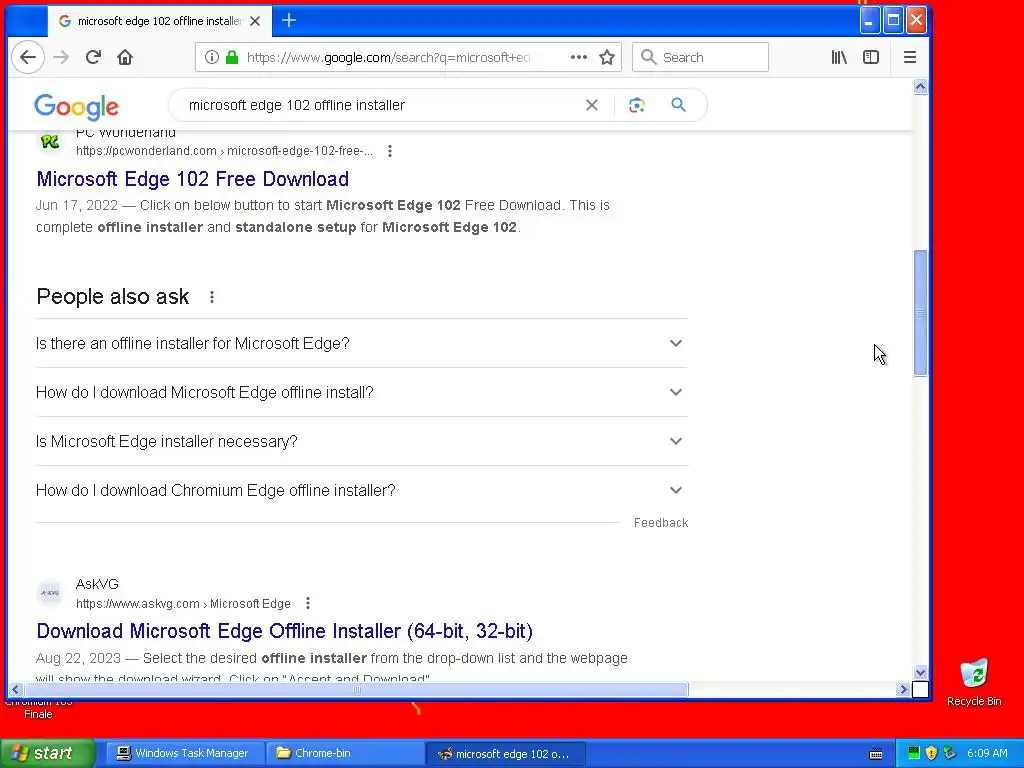
Task: Select the microsoft edge 102 offline installer tab
Action: click(x=159, y=21)
